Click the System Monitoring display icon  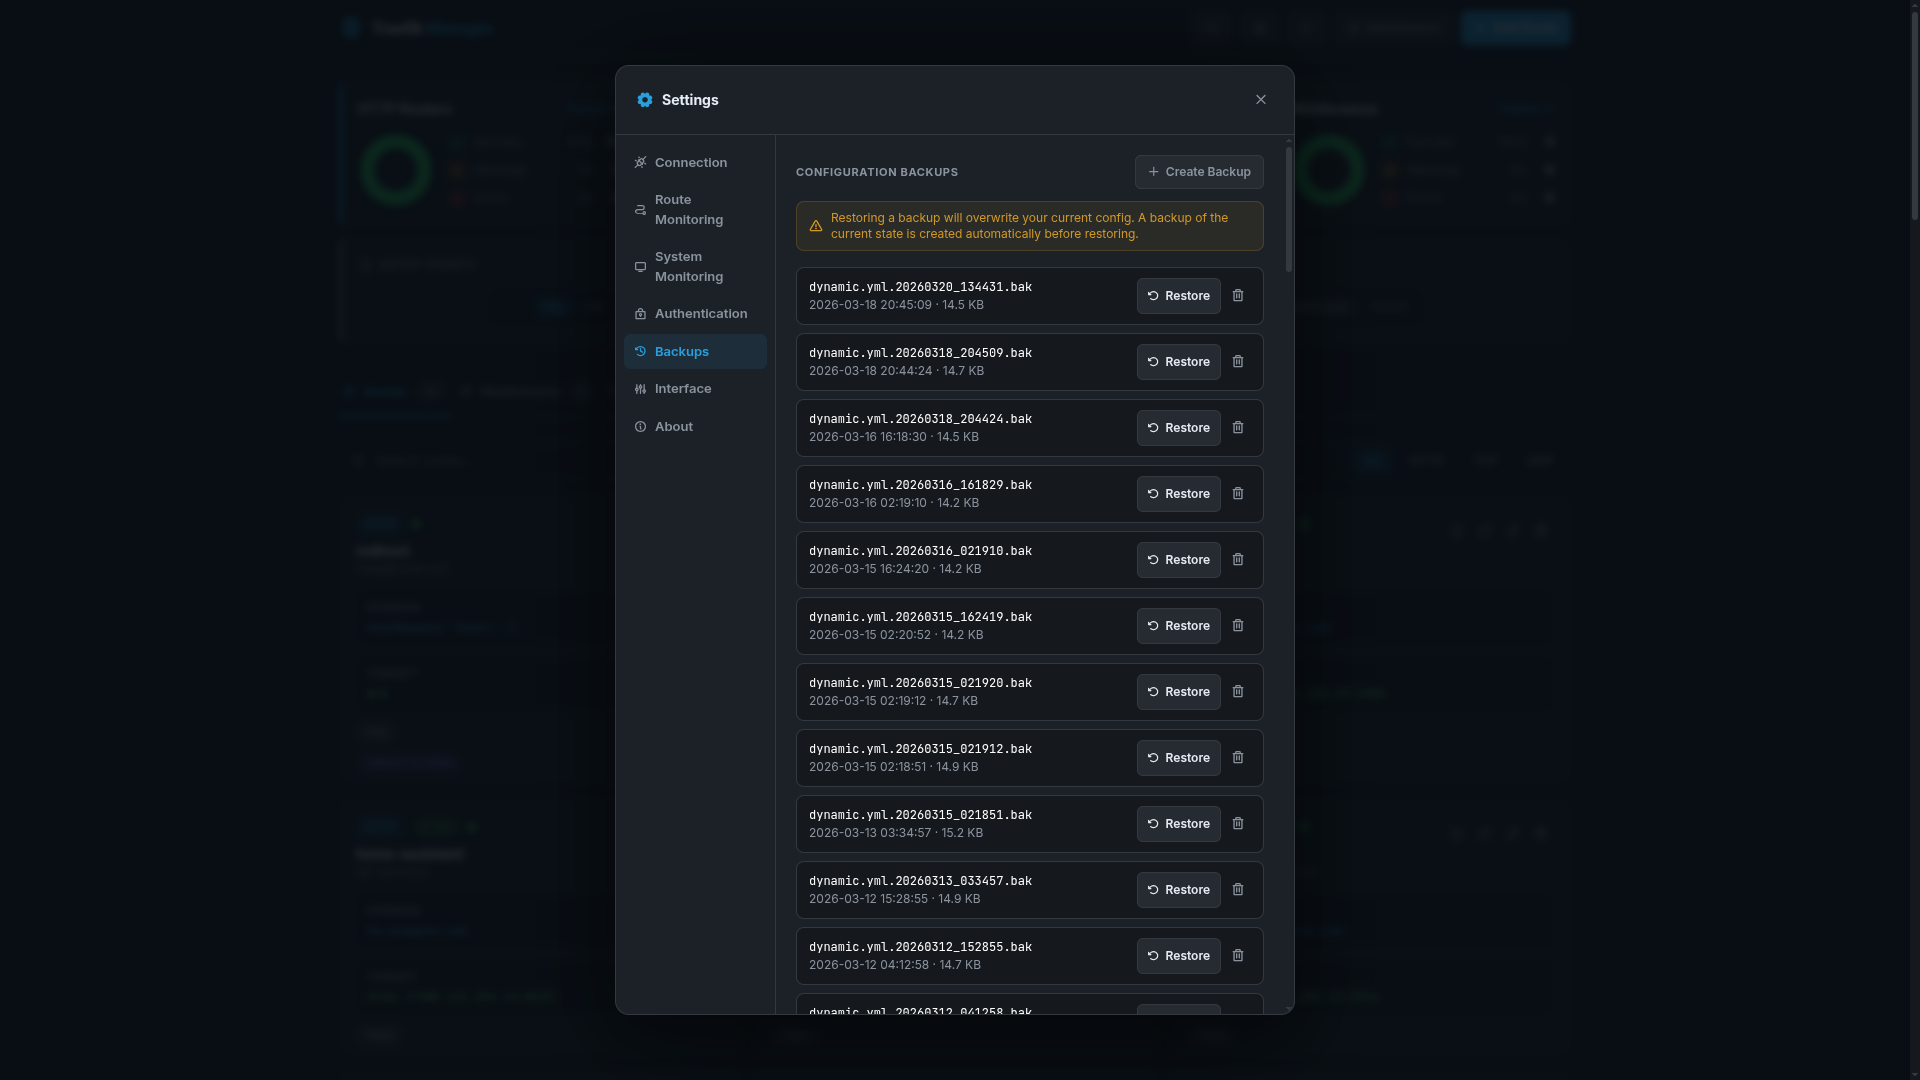[641, 267]
